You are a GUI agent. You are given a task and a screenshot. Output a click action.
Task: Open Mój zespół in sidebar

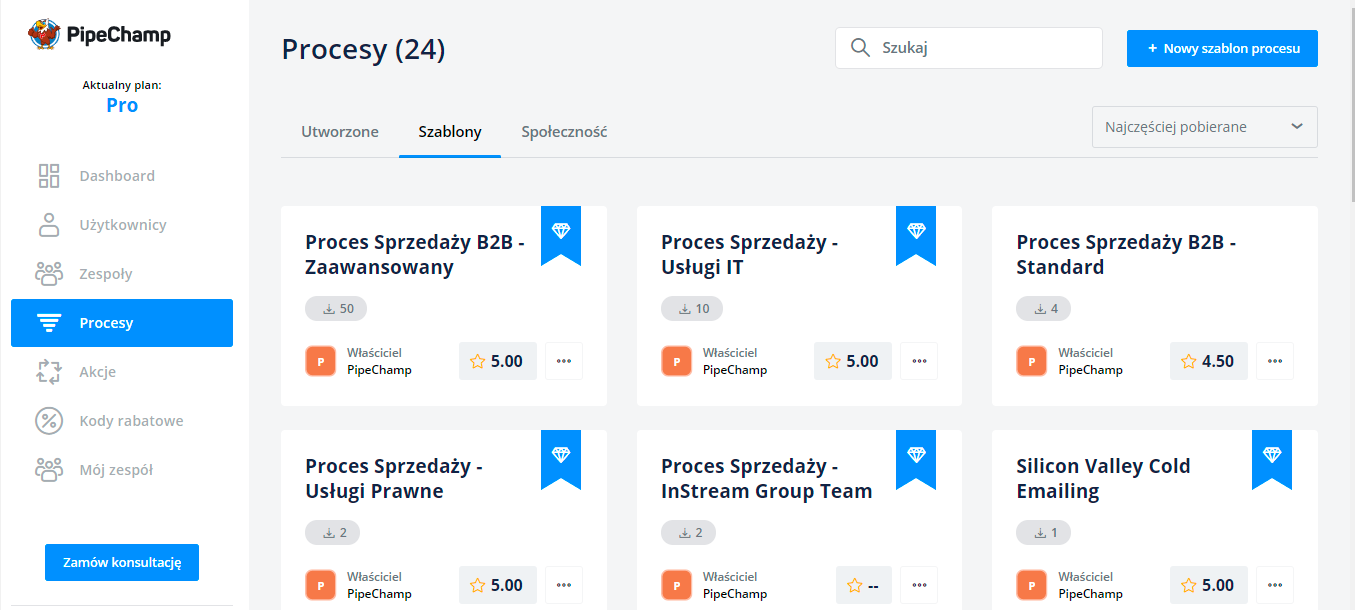coord(116,470)
